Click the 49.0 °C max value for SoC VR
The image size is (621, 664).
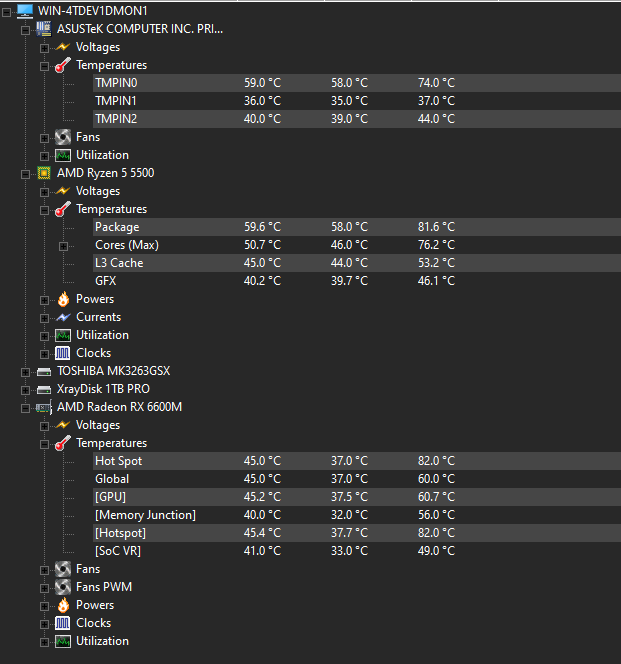click(x=436, y=551)
